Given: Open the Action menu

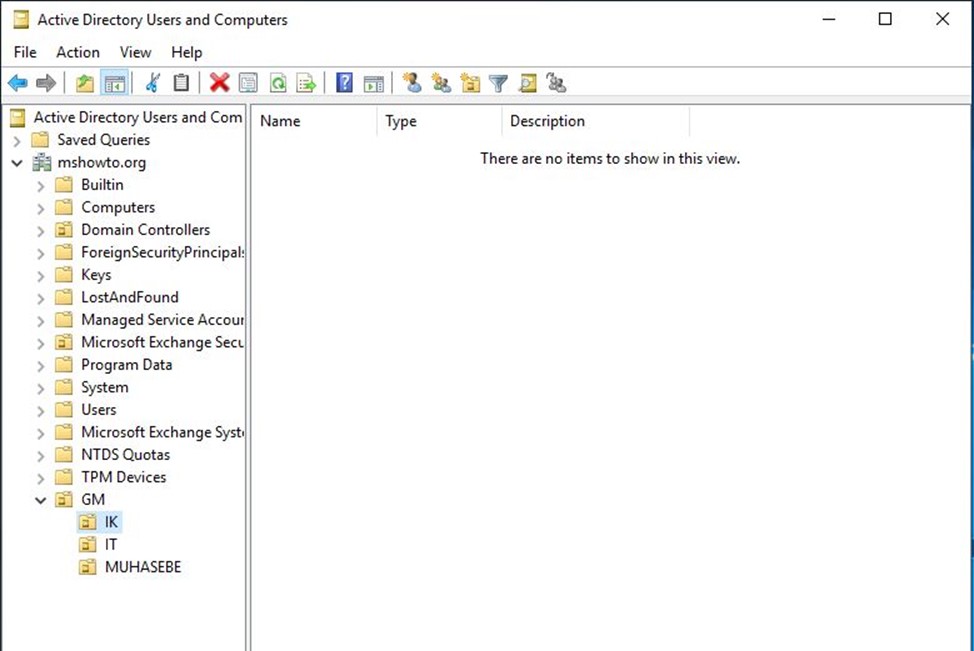Looking at the screenshot, I should pyautogui.click(x=78, y=52).
